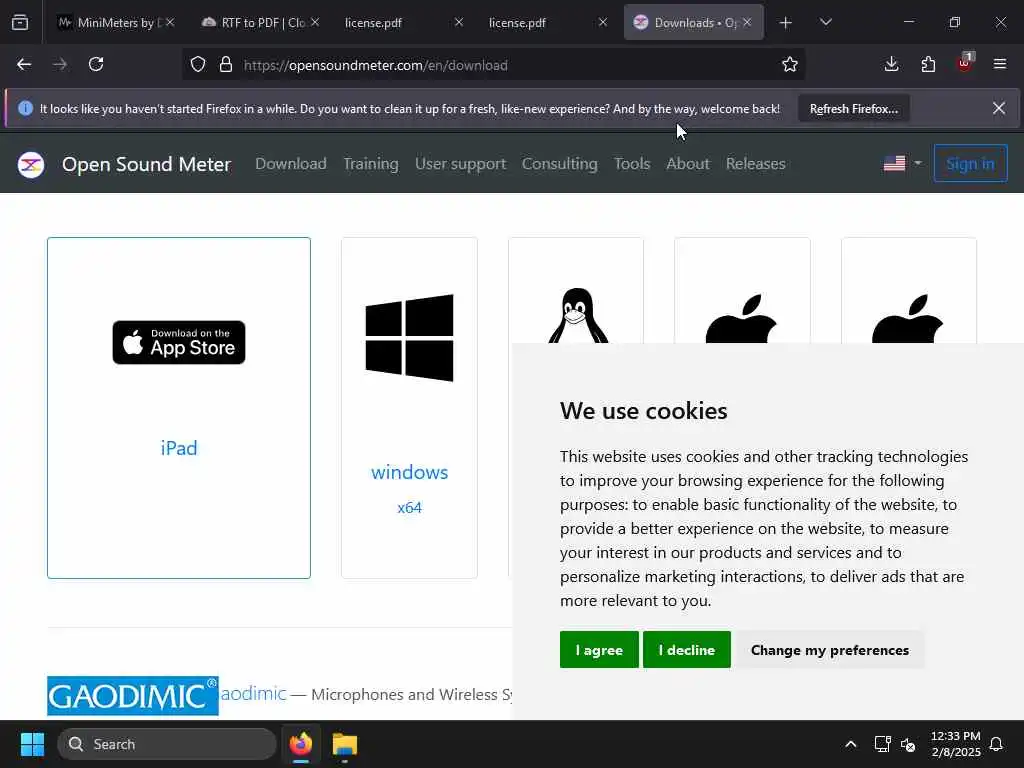Expand the US flag language dropdown
The height and width of the screenshot is (768, 1024).
(902, 163)
